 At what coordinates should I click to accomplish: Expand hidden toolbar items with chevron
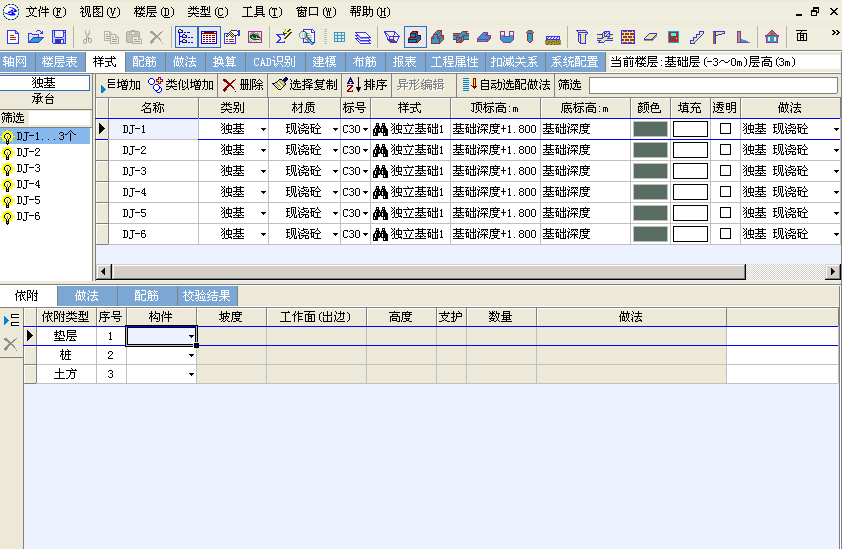(x=835, y=33)
